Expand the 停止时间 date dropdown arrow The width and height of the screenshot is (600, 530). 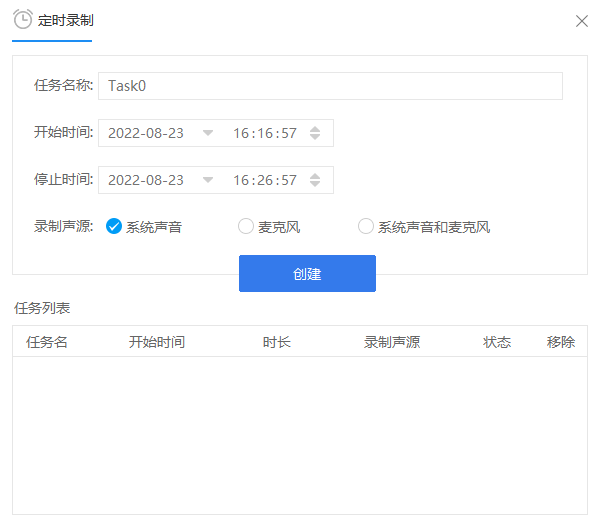click(x=208, y=180)
